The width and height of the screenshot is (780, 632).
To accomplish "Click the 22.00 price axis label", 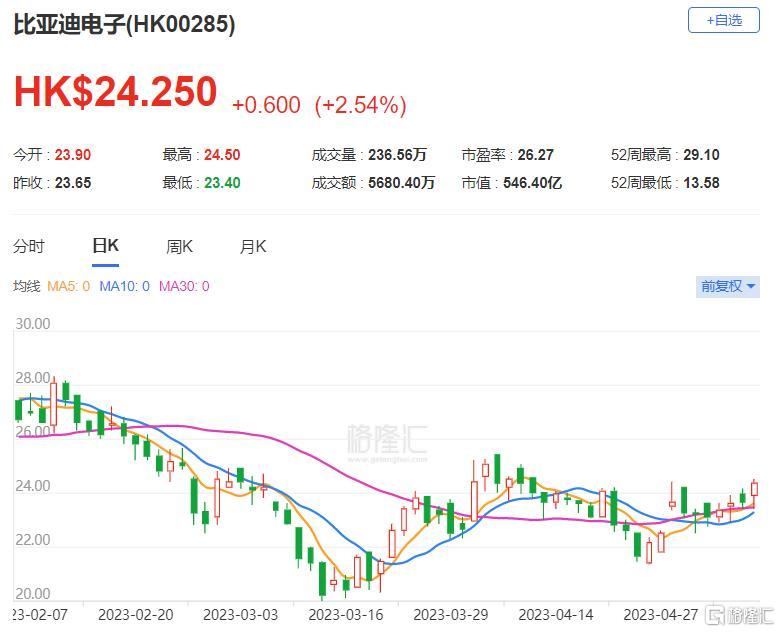I will pyautogui.click(x=33, y=539).
